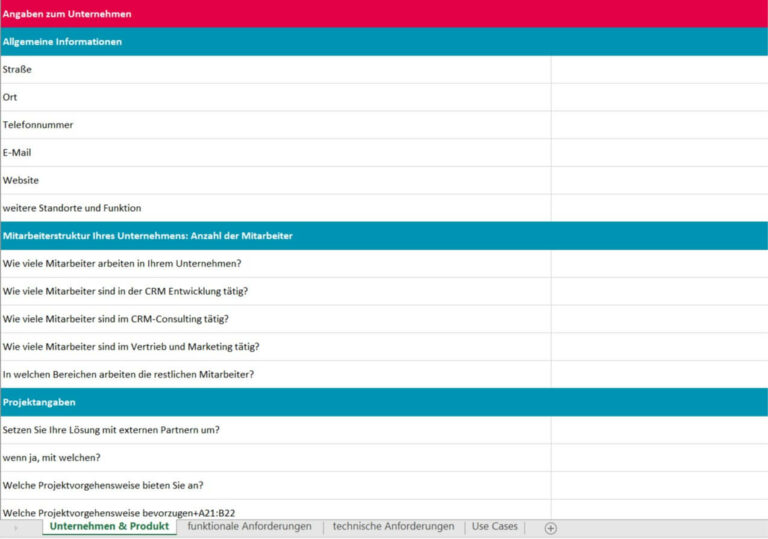Select the answer cell for CRM-Consulting Mitarbeiter
This screenshot has width=768, height=539.
[658, 319]
